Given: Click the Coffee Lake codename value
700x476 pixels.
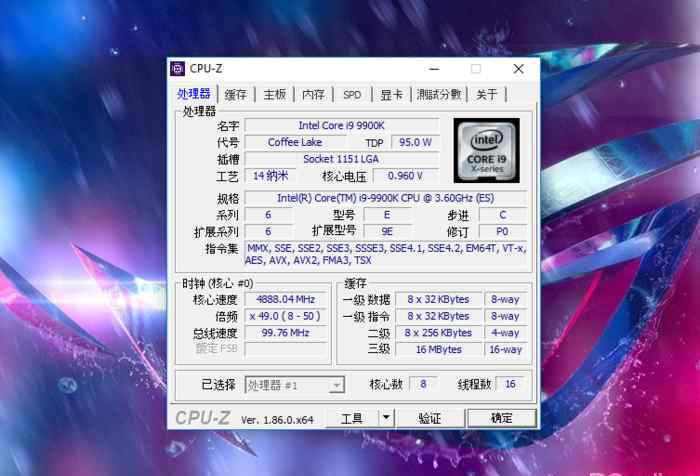Looking at the screenshot, I should click(295, 142).
